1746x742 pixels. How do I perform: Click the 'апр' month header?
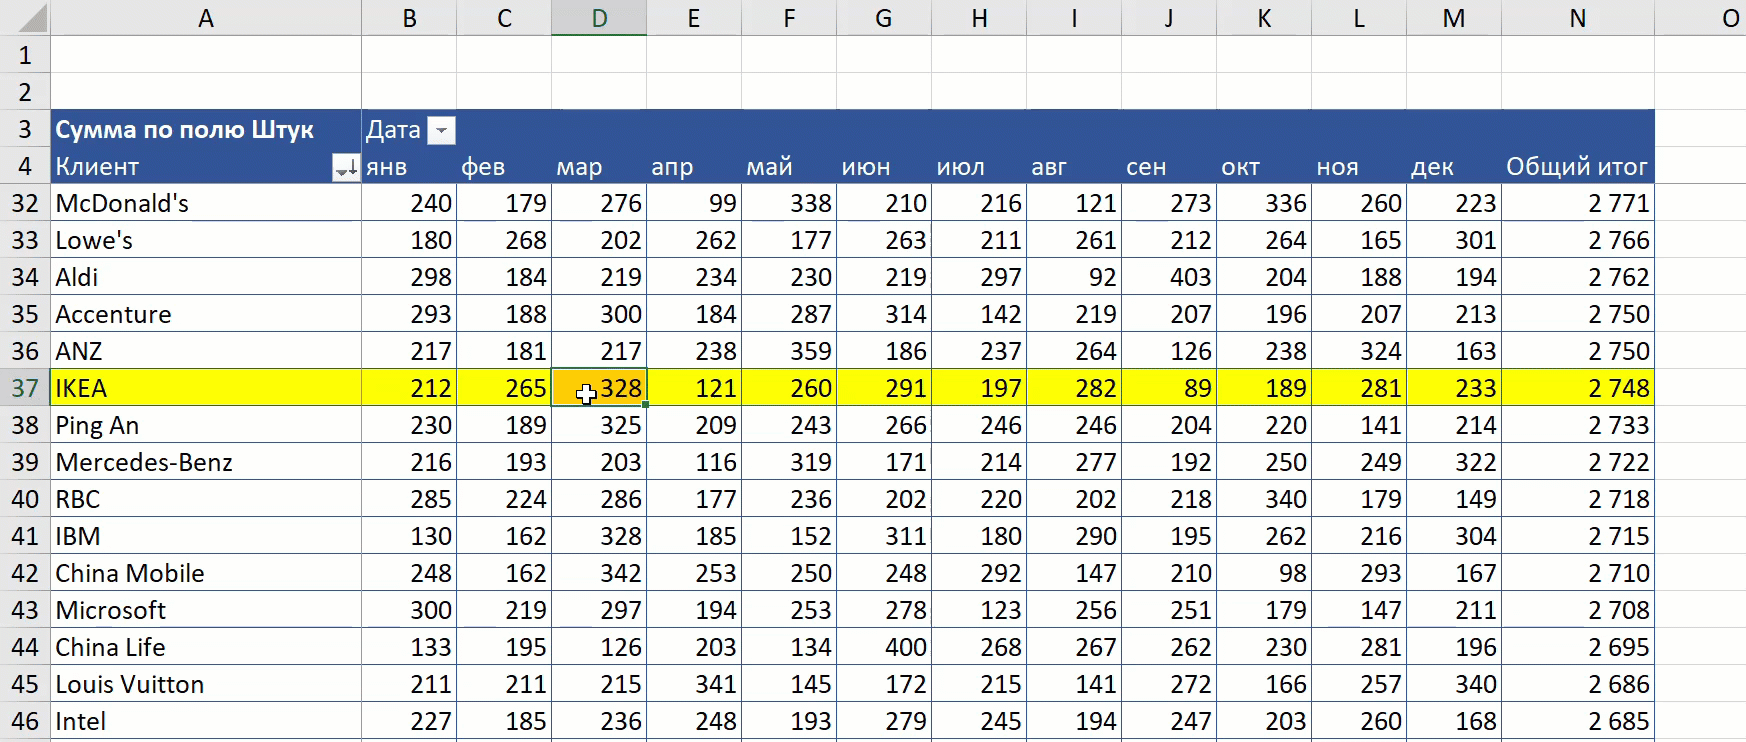[x=694, y=166]
